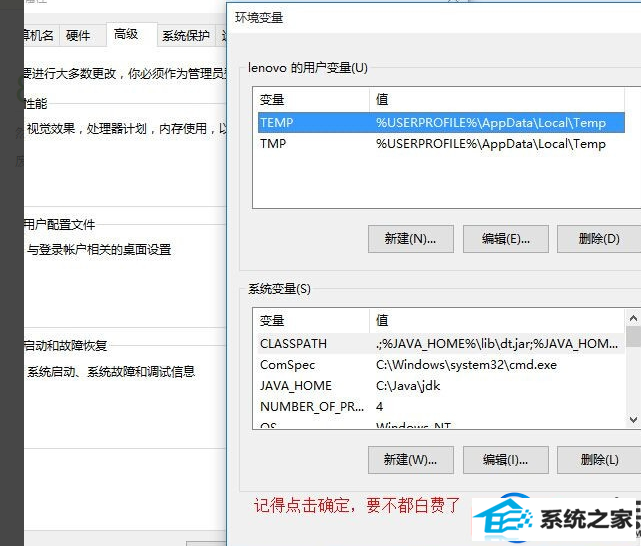Click system variables scrollbar down arrow
The height and width of the screenshot is (546, 641).
tap(633, 421)
